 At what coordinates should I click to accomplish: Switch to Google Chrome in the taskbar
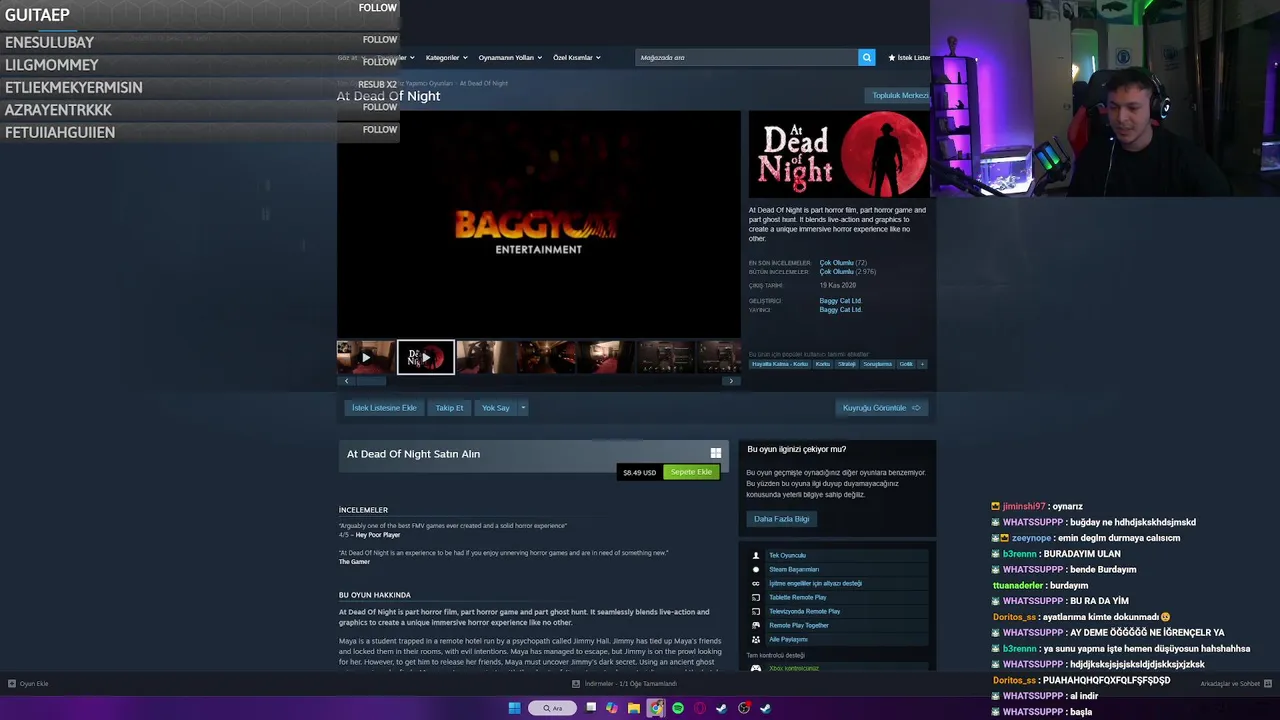656,708
